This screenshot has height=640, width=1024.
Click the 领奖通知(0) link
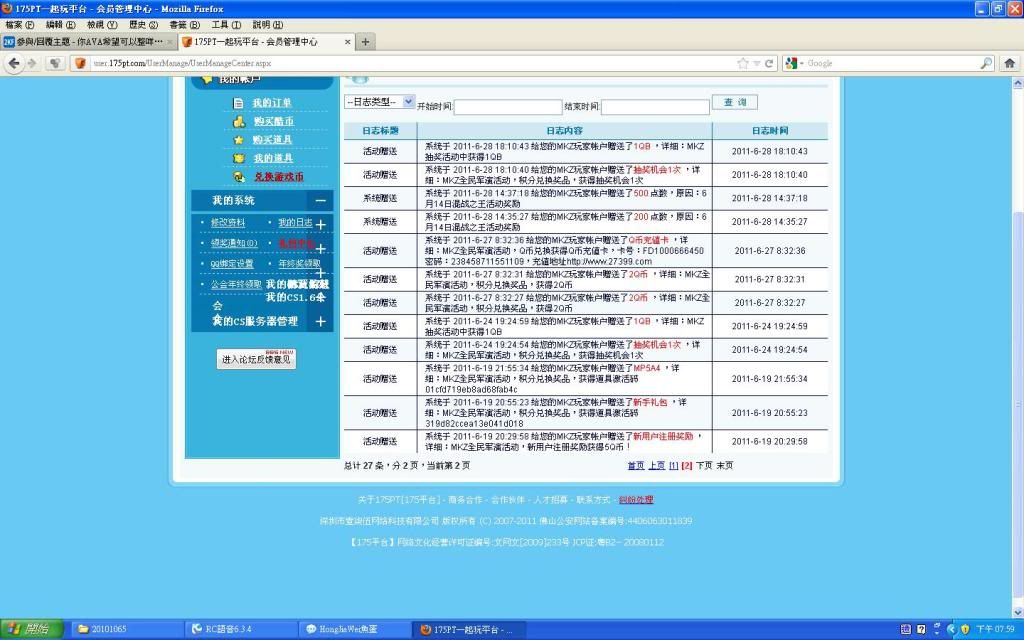coord(234,243)
